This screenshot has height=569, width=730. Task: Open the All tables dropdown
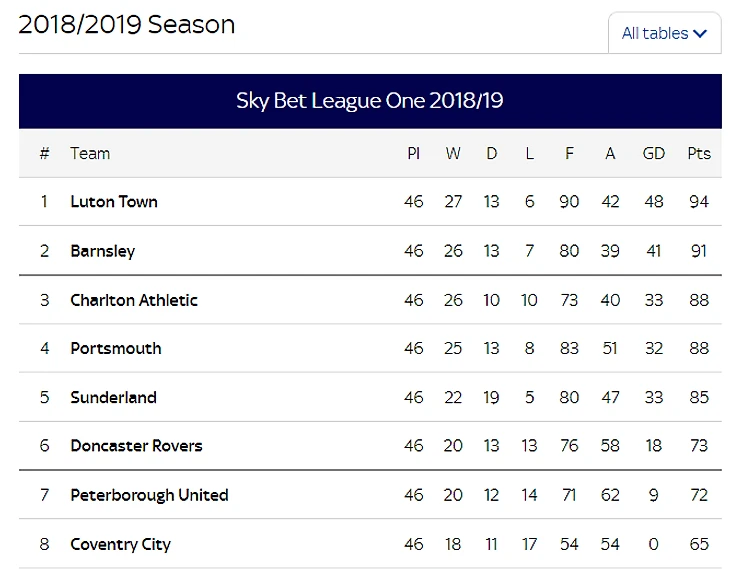pos(664,33)
